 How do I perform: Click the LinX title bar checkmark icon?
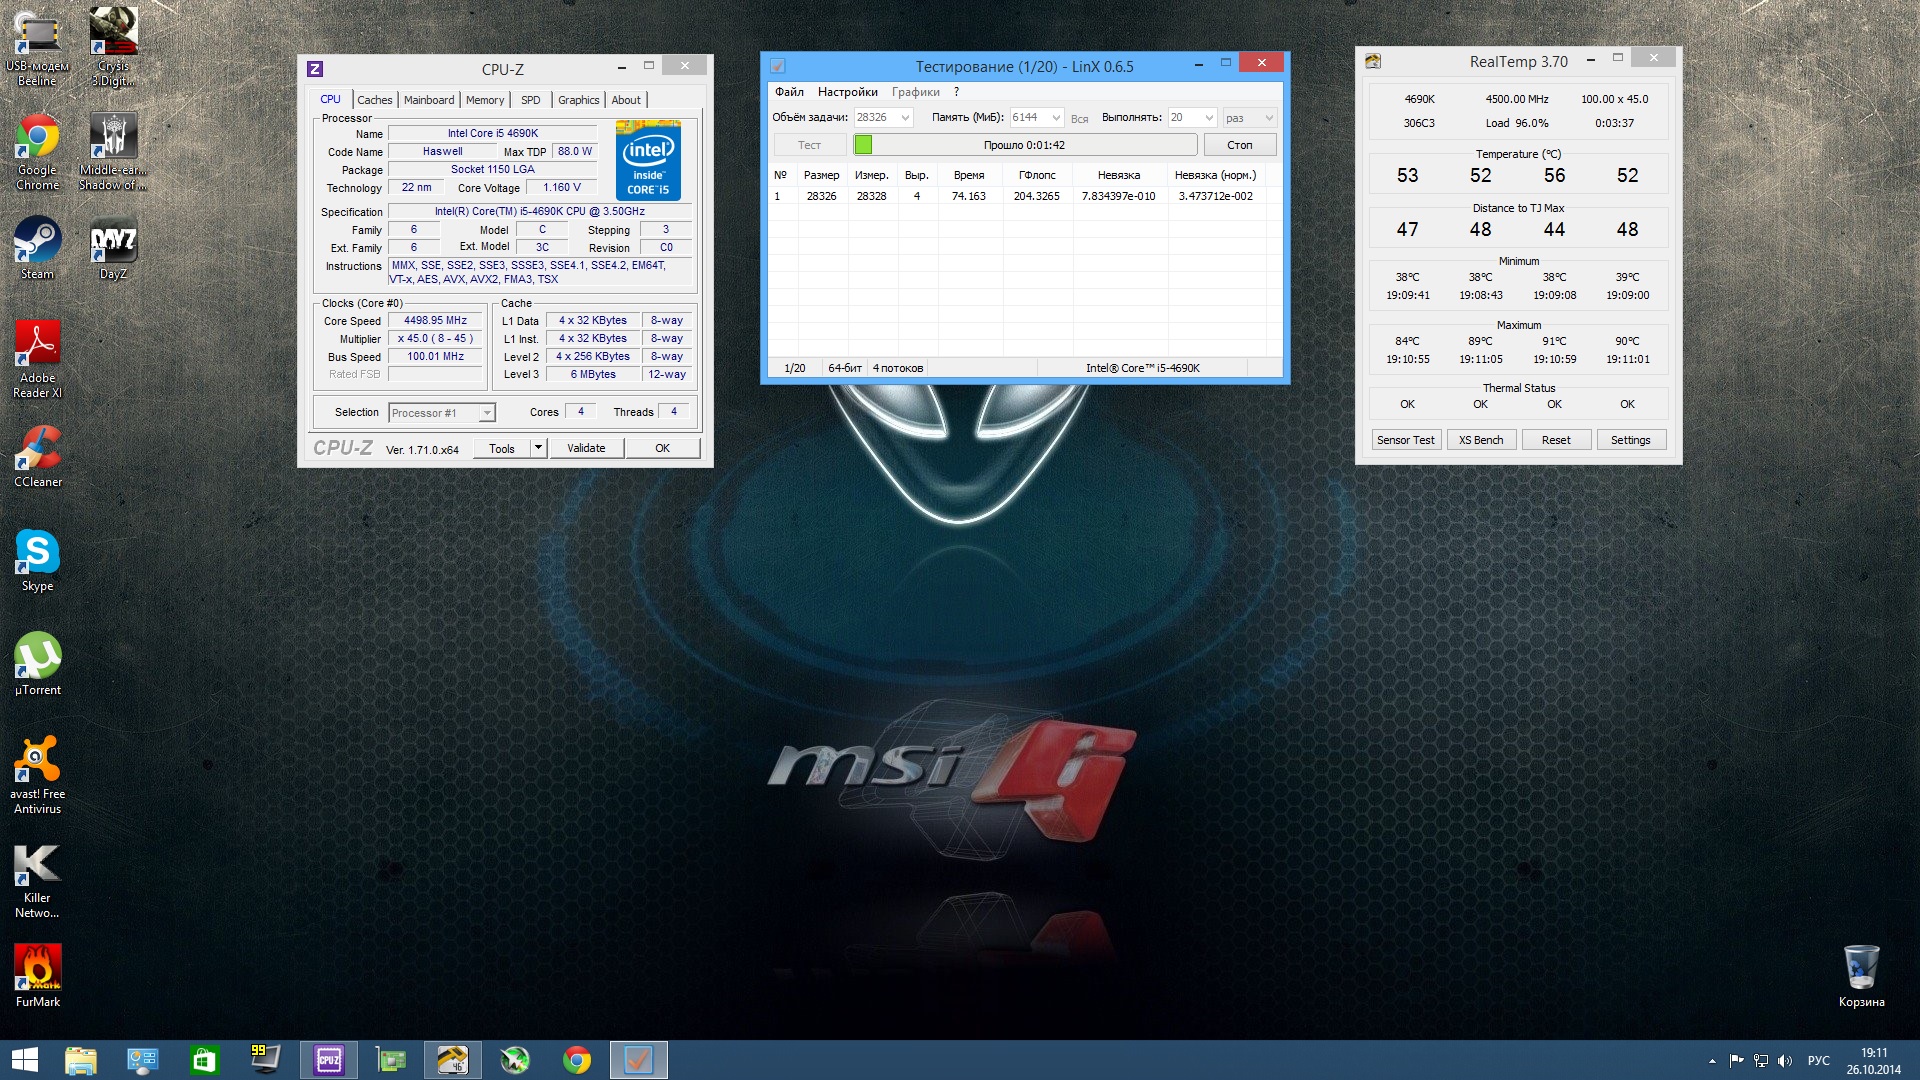pos(778,66)
